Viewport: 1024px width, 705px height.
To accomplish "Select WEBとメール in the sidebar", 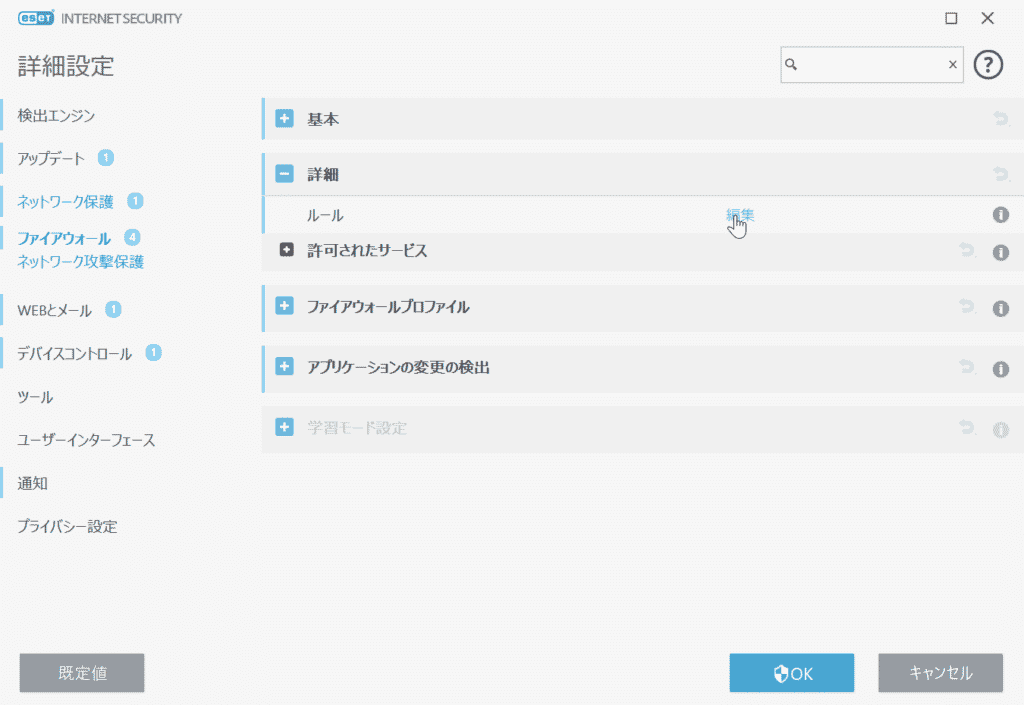I will (x=54, y=310).
